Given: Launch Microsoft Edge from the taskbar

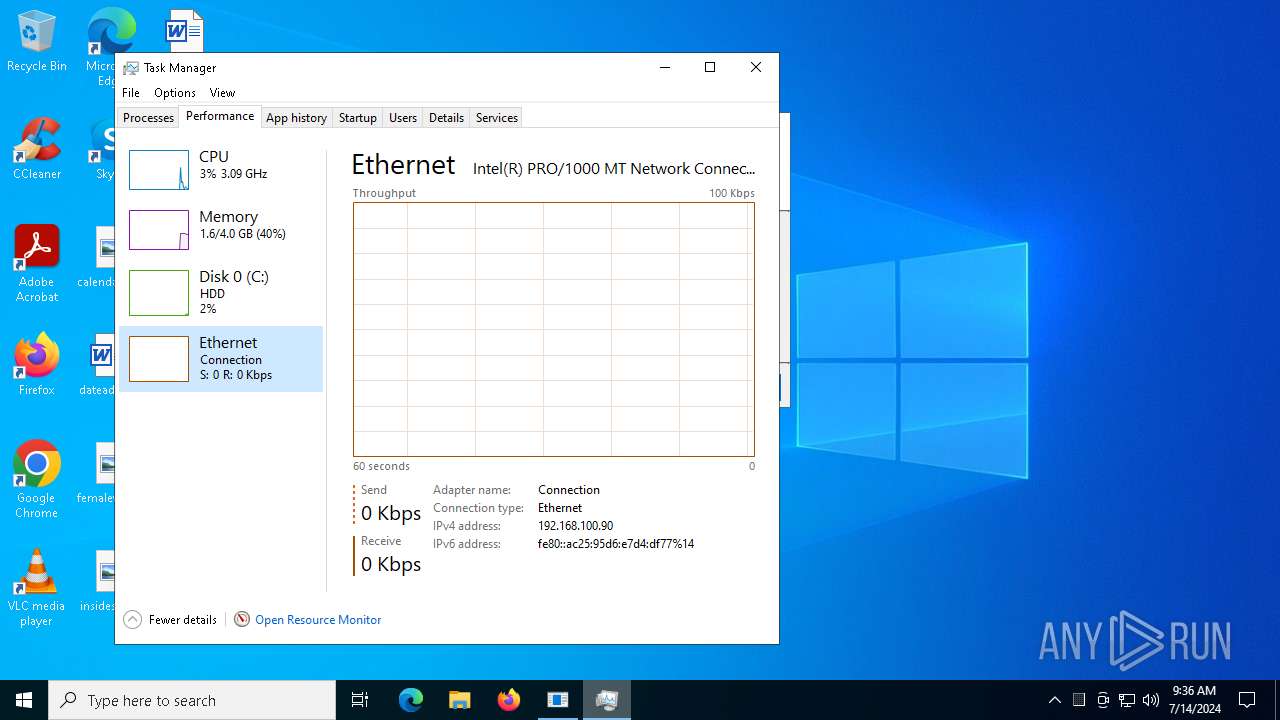Looking at the screenshot, I should [411, 700].
